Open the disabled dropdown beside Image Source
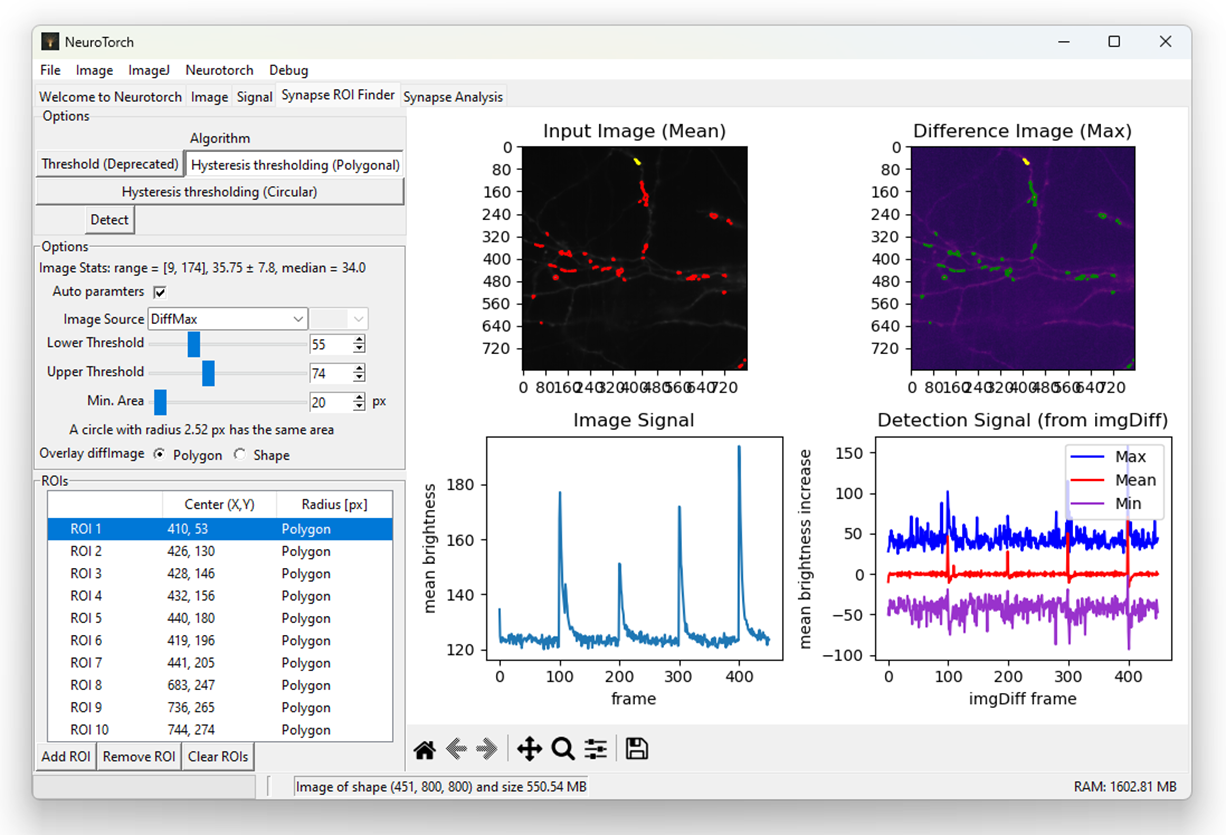The image size is (1226, 835). (x=339, y=319)
